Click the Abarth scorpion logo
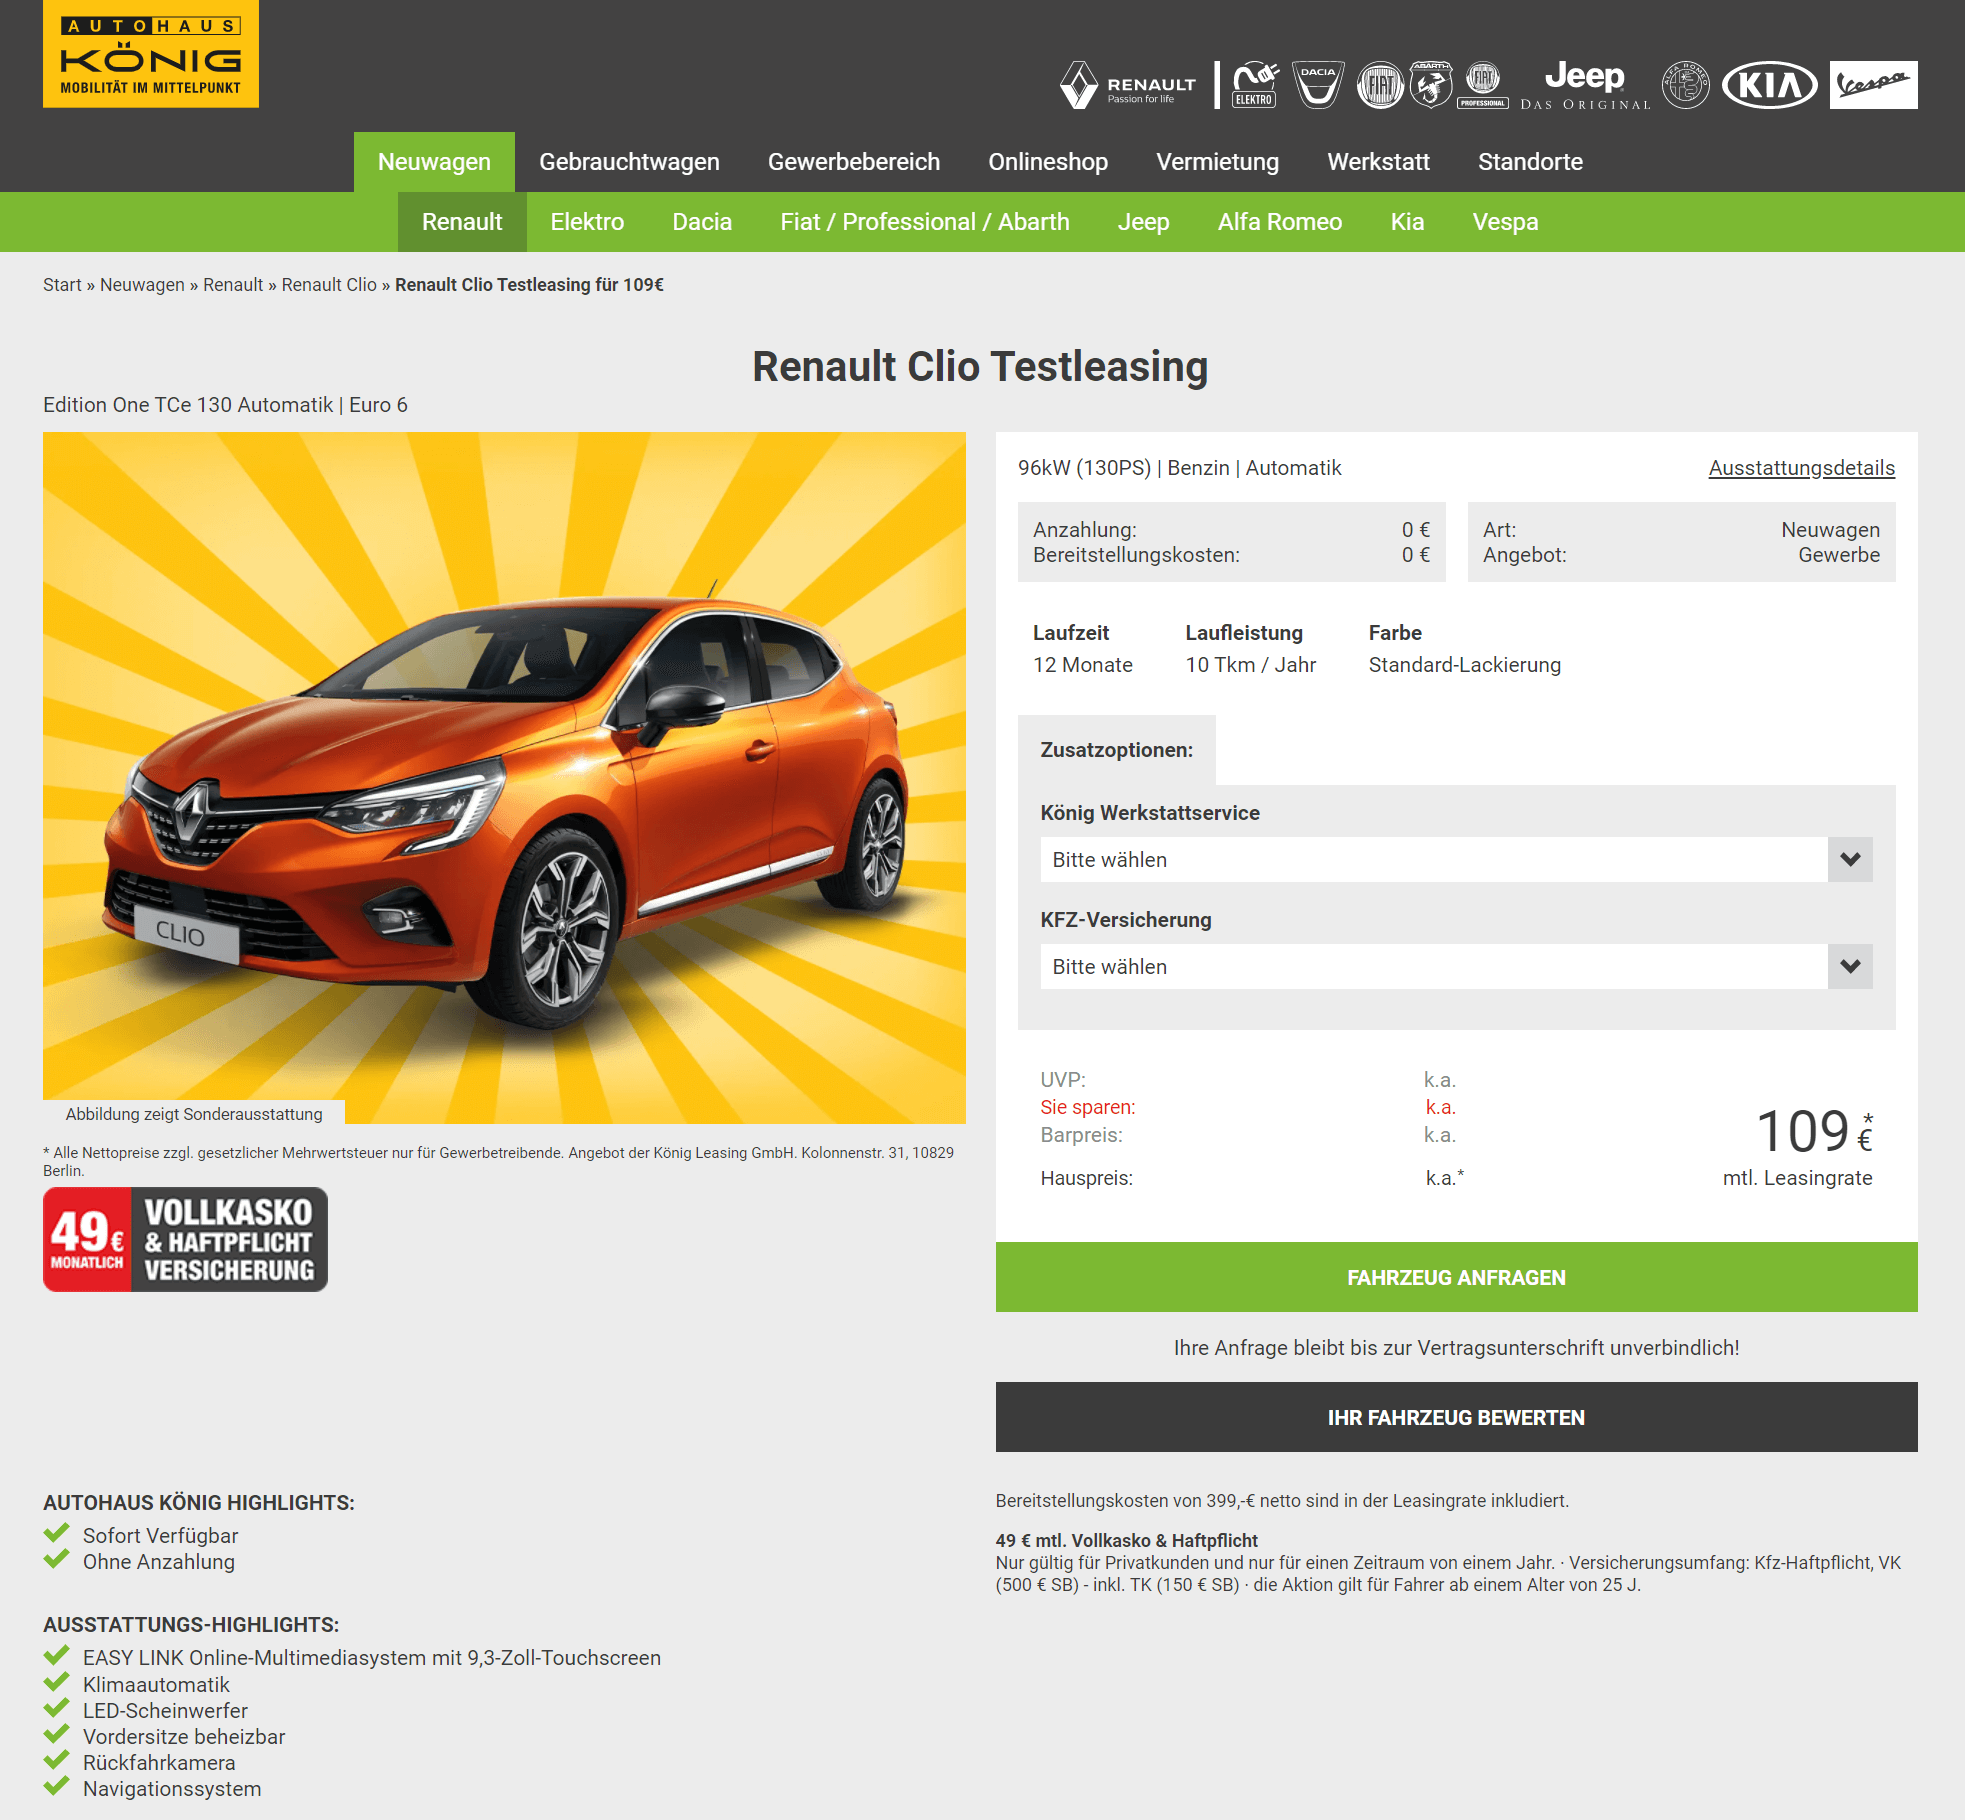The image size is (1965, 1820). [x=1431, y=85]
